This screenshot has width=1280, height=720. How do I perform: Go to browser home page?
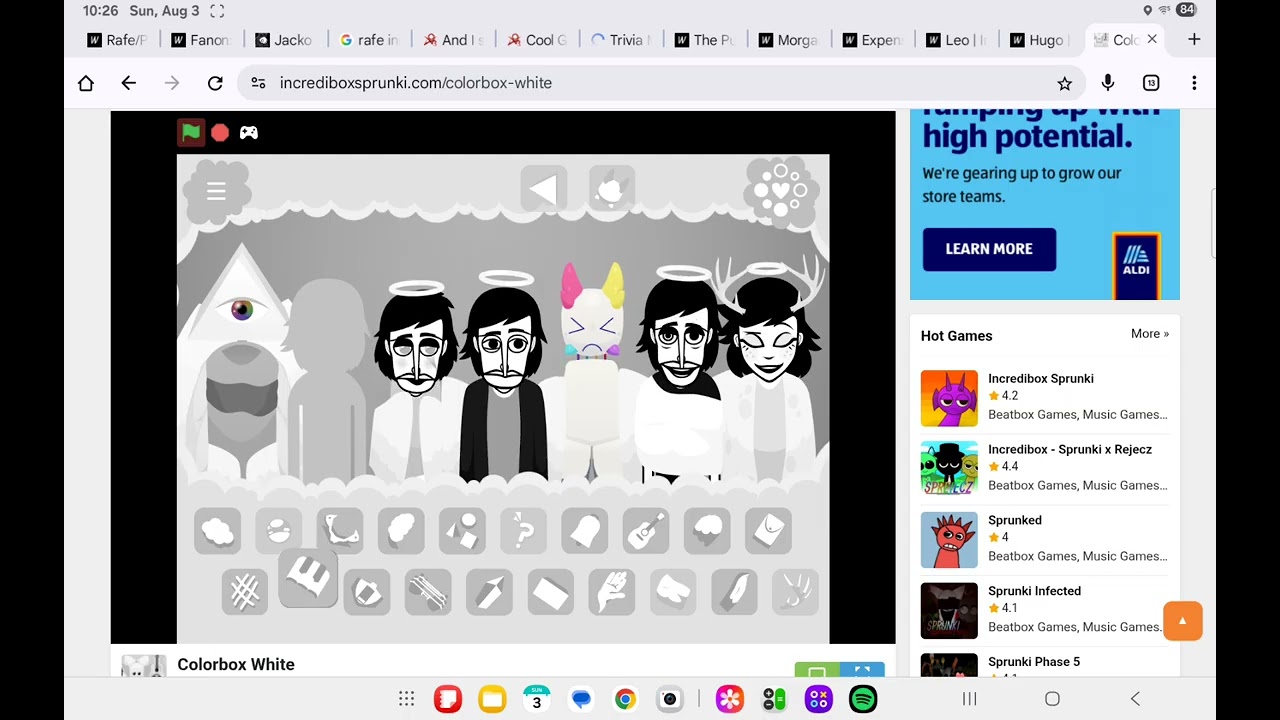pos(86,83)
